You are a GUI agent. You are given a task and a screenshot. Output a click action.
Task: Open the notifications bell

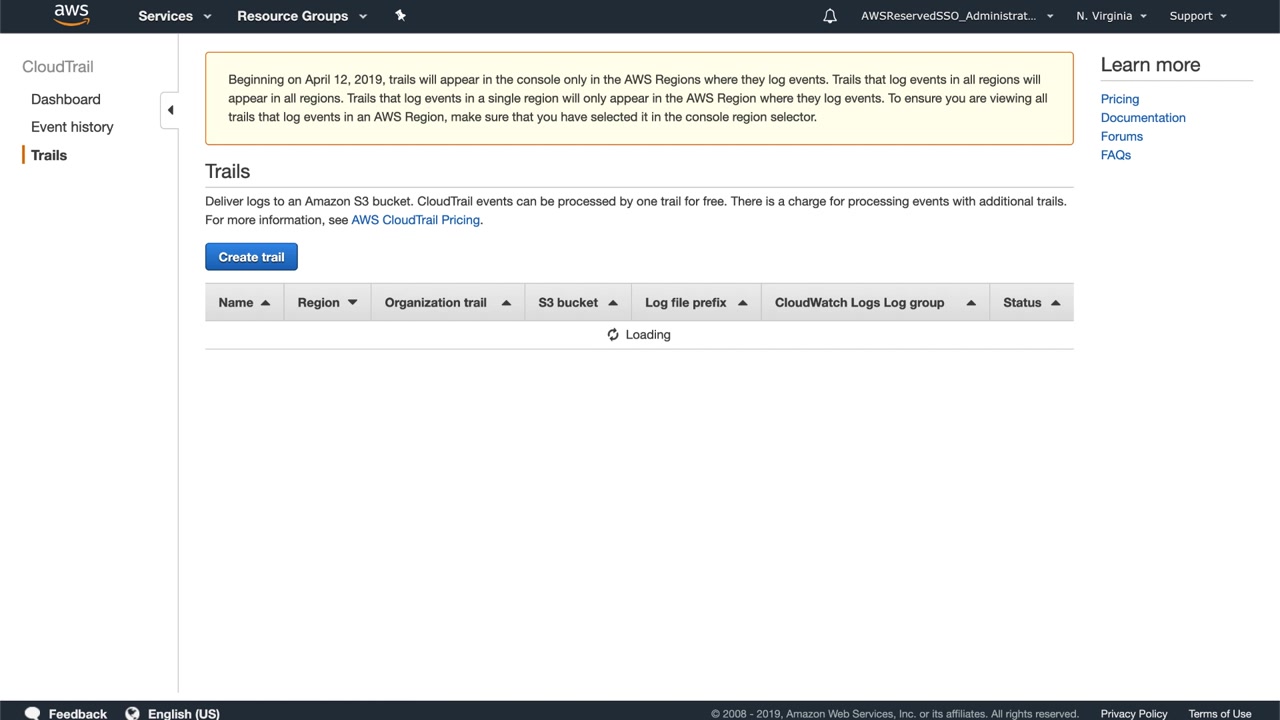830,16
